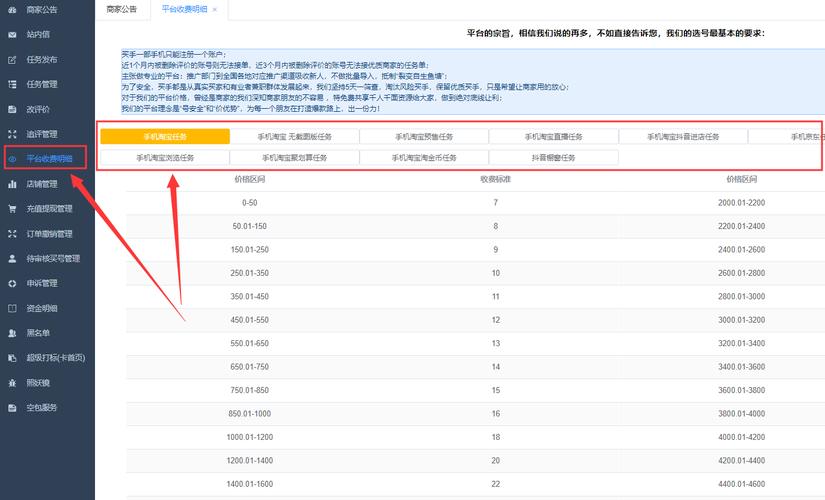Click the 3800.01-4000 price range cell

[741, 414]
